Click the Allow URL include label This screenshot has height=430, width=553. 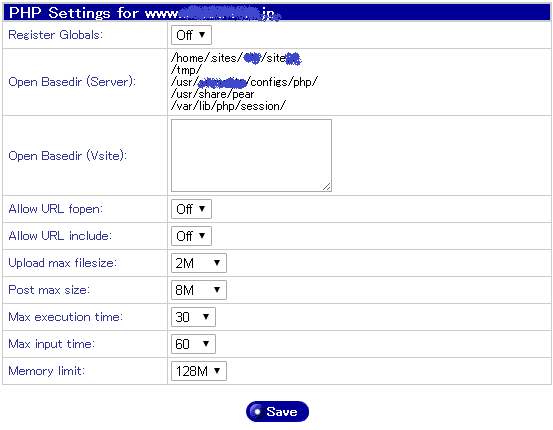pos(60,236)
